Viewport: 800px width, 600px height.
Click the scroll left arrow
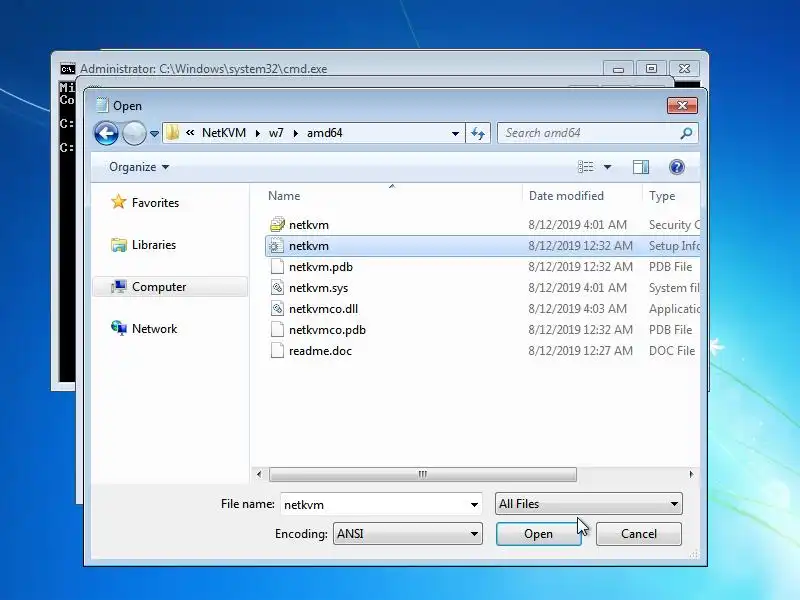259,474
